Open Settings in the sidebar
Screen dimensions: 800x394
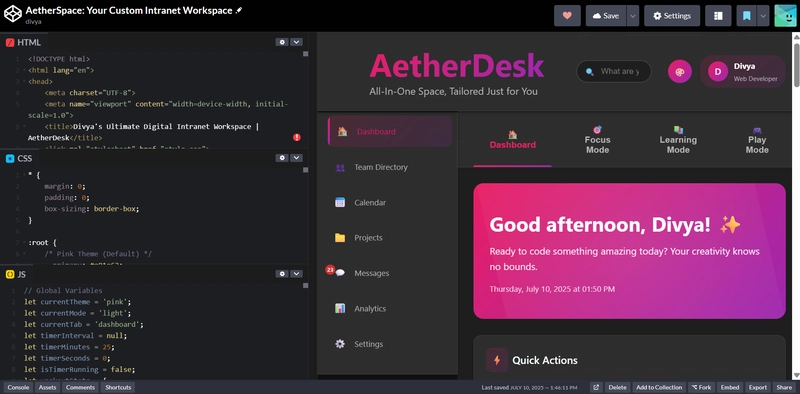pyautogui.click(x=390, y=344)
